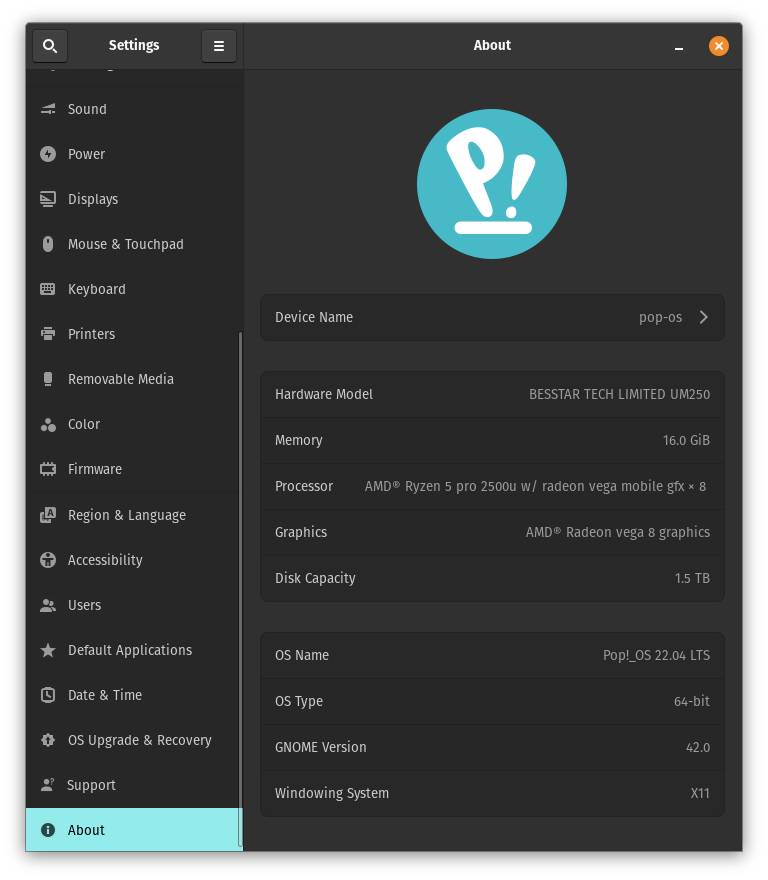The image size is (768, 880).
Task: Click the Accessibility icon
Action: (48, 560)
